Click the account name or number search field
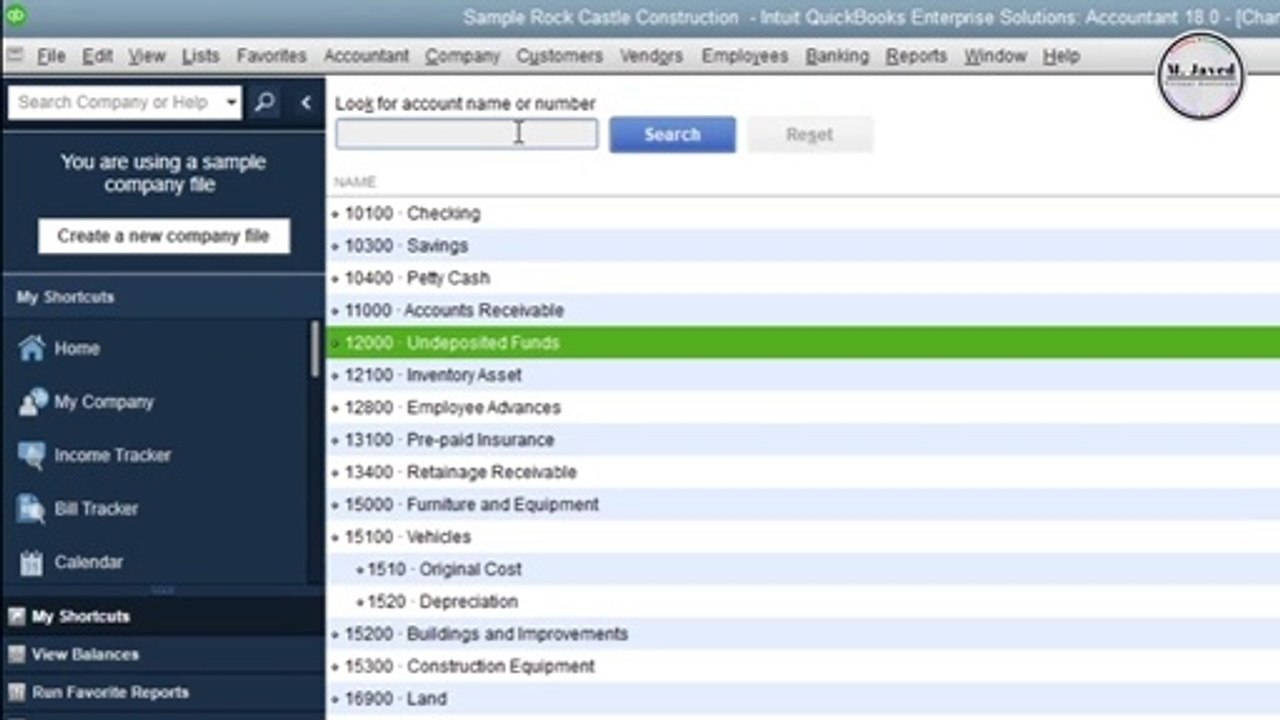 (x=466, y=134)
